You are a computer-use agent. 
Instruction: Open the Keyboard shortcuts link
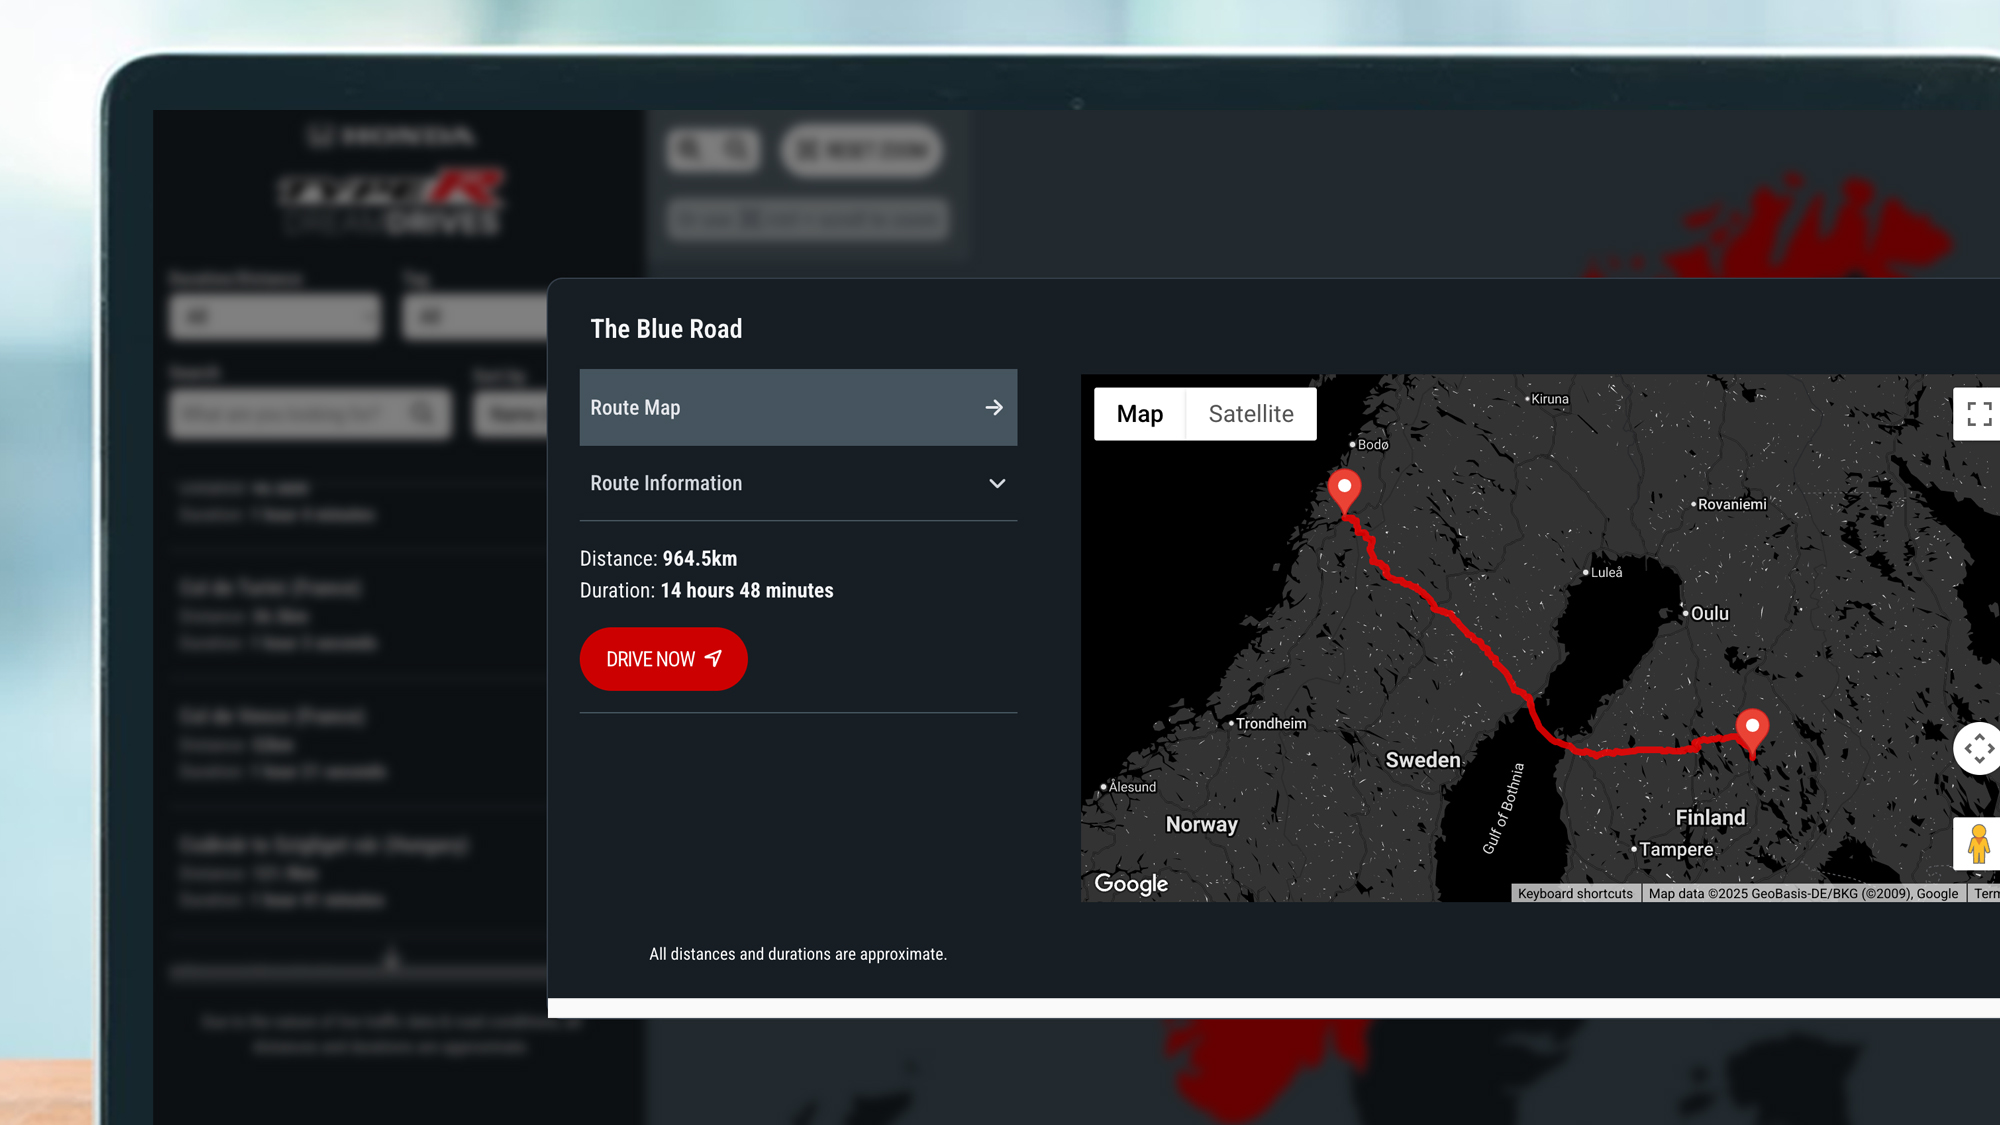[1574, 894]
